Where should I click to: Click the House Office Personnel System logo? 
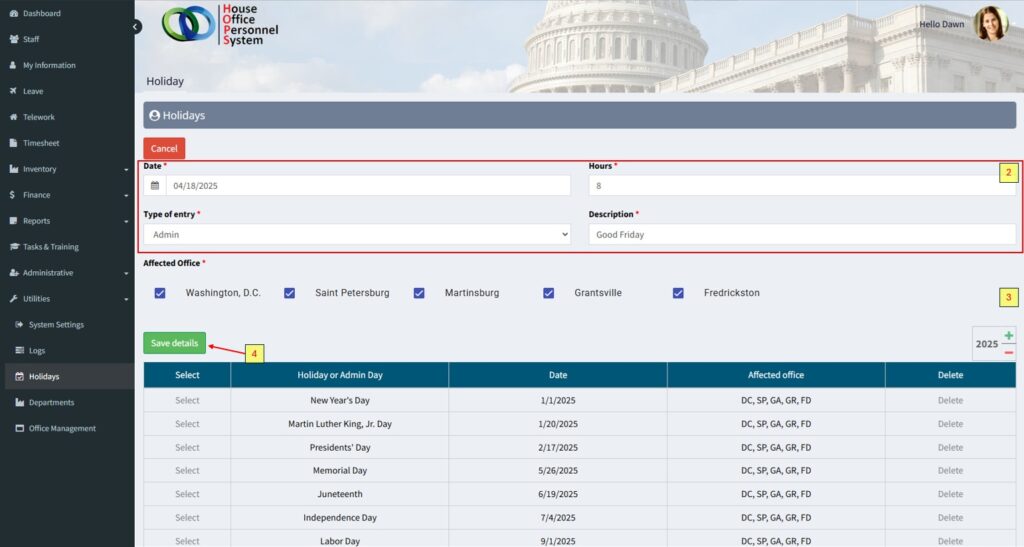[x=220, y=25]
